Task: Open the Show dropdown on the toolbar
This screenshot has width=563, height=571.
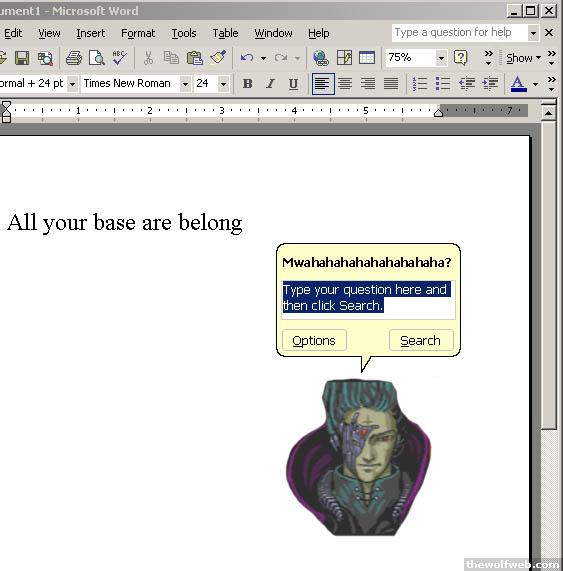Action: pos(523,58)
